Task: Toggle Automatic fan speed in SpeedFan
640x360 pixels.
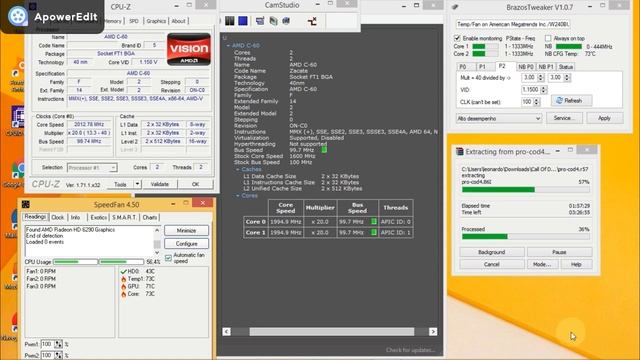Action: [168, 258]
